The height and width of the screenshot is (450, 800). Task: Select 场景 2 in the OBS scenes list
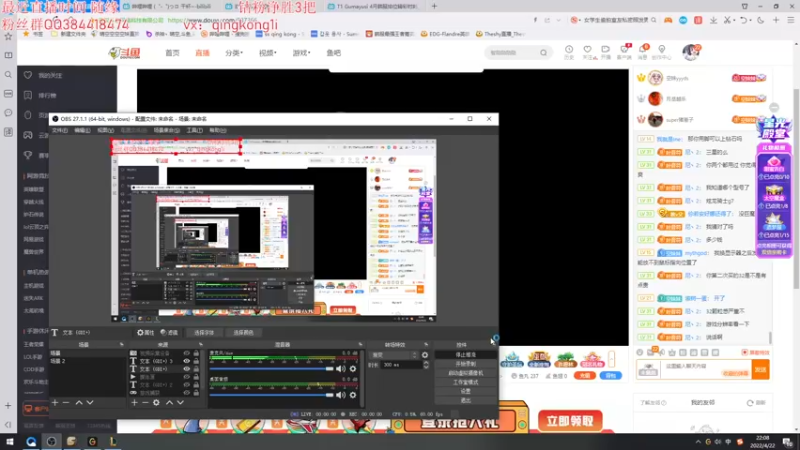pyautogui.click(x=87, y=361)
